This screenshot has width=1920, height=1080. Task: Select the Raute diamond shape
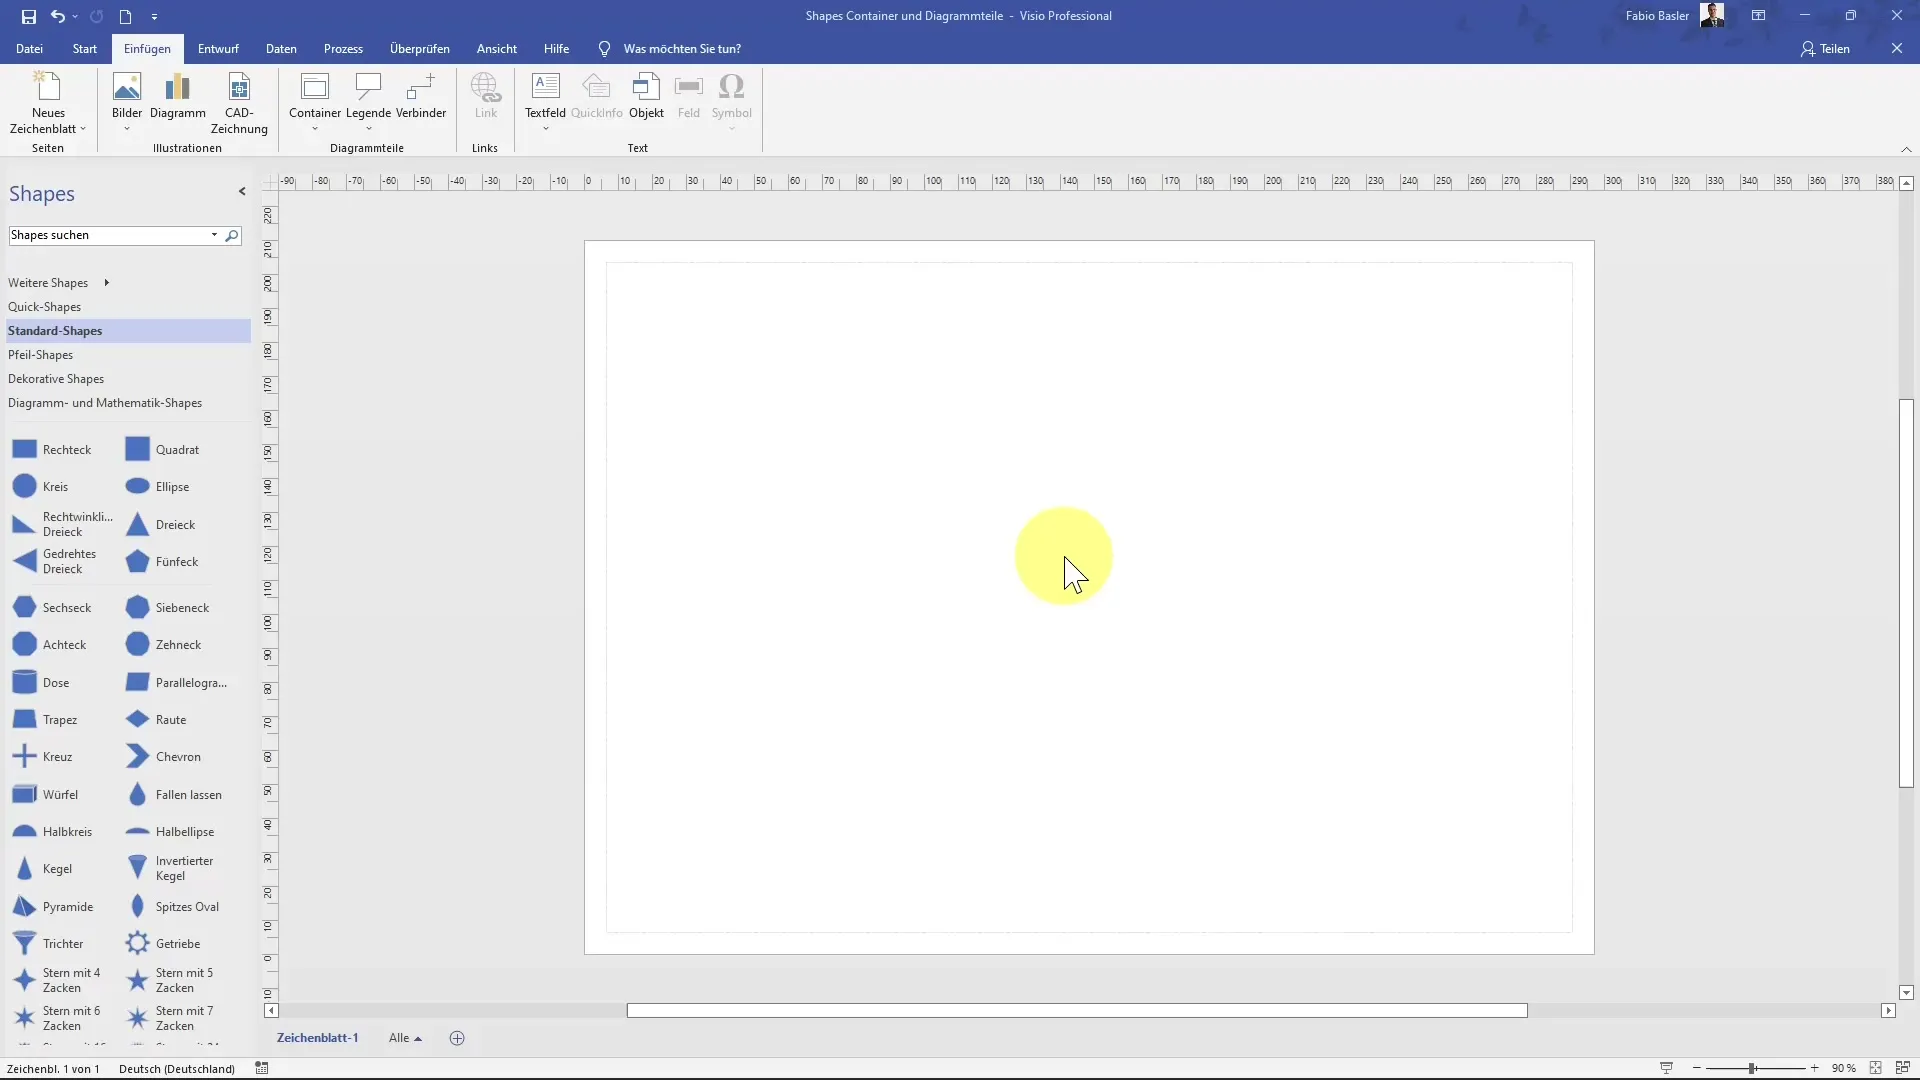[156, 720]
